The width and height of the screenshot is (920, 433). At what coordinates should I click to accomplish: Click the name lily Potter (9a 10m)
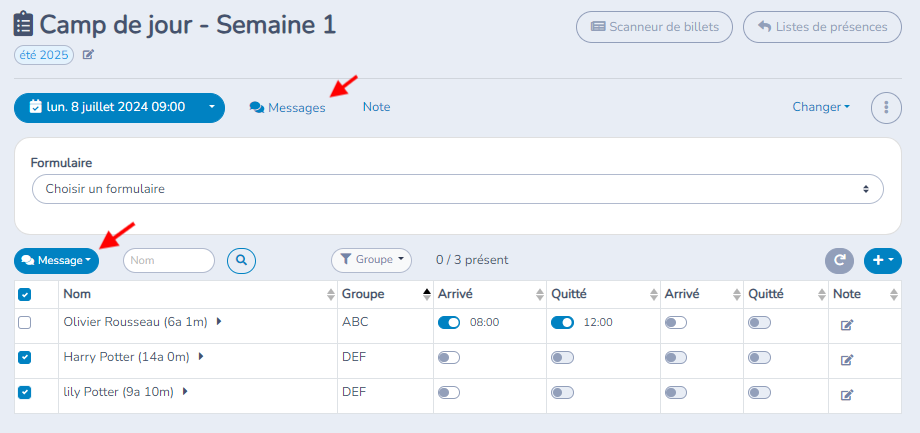(x=118, y=392)
